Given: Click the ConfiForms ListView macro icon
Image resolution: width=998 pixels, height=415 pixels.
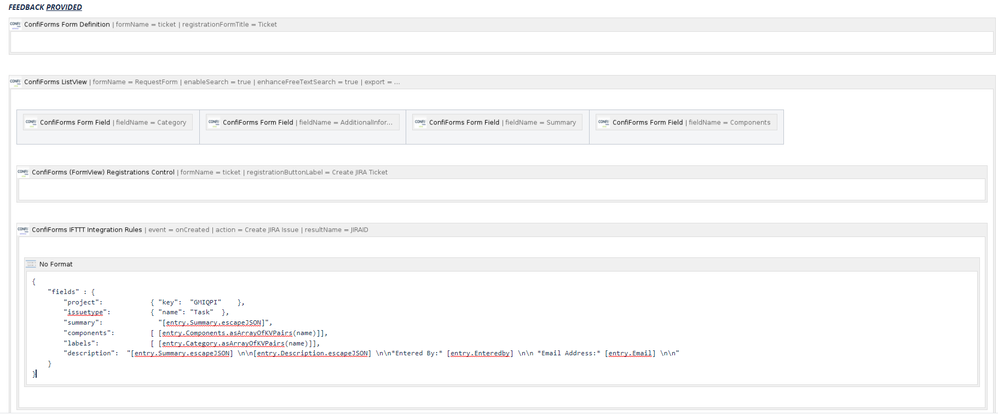Looking at the screenshot, I should pyautogui.click(x=15, y=82).
